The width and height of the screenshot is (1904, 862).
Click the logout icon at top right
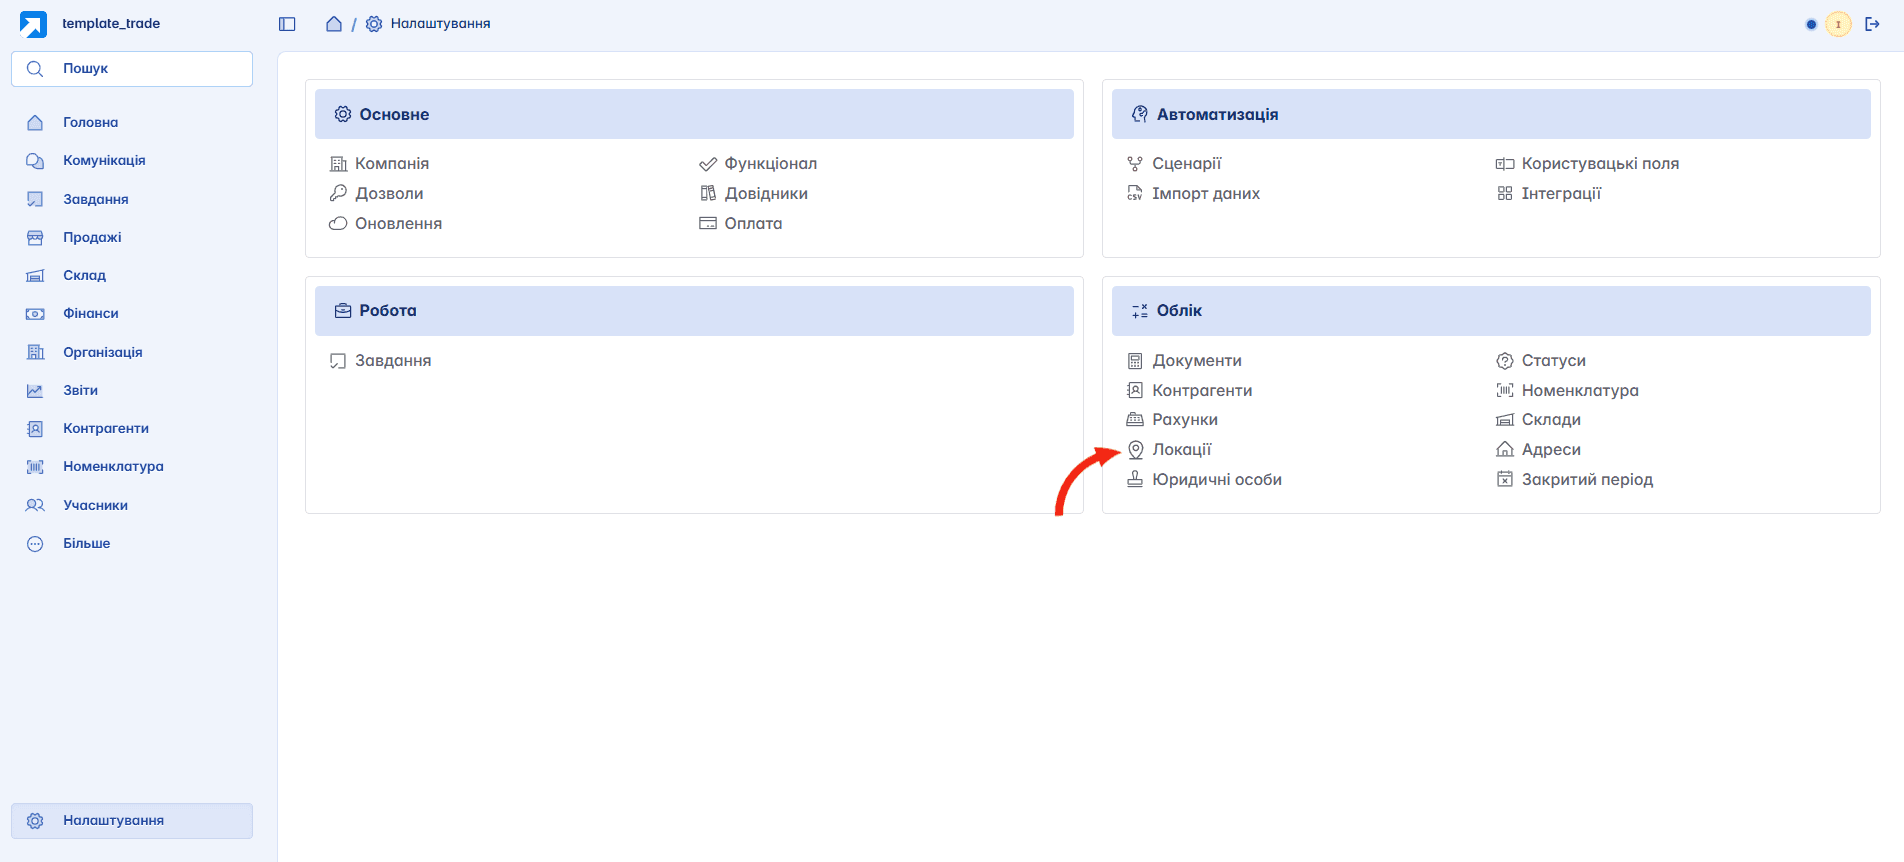tap(1872, 24)
